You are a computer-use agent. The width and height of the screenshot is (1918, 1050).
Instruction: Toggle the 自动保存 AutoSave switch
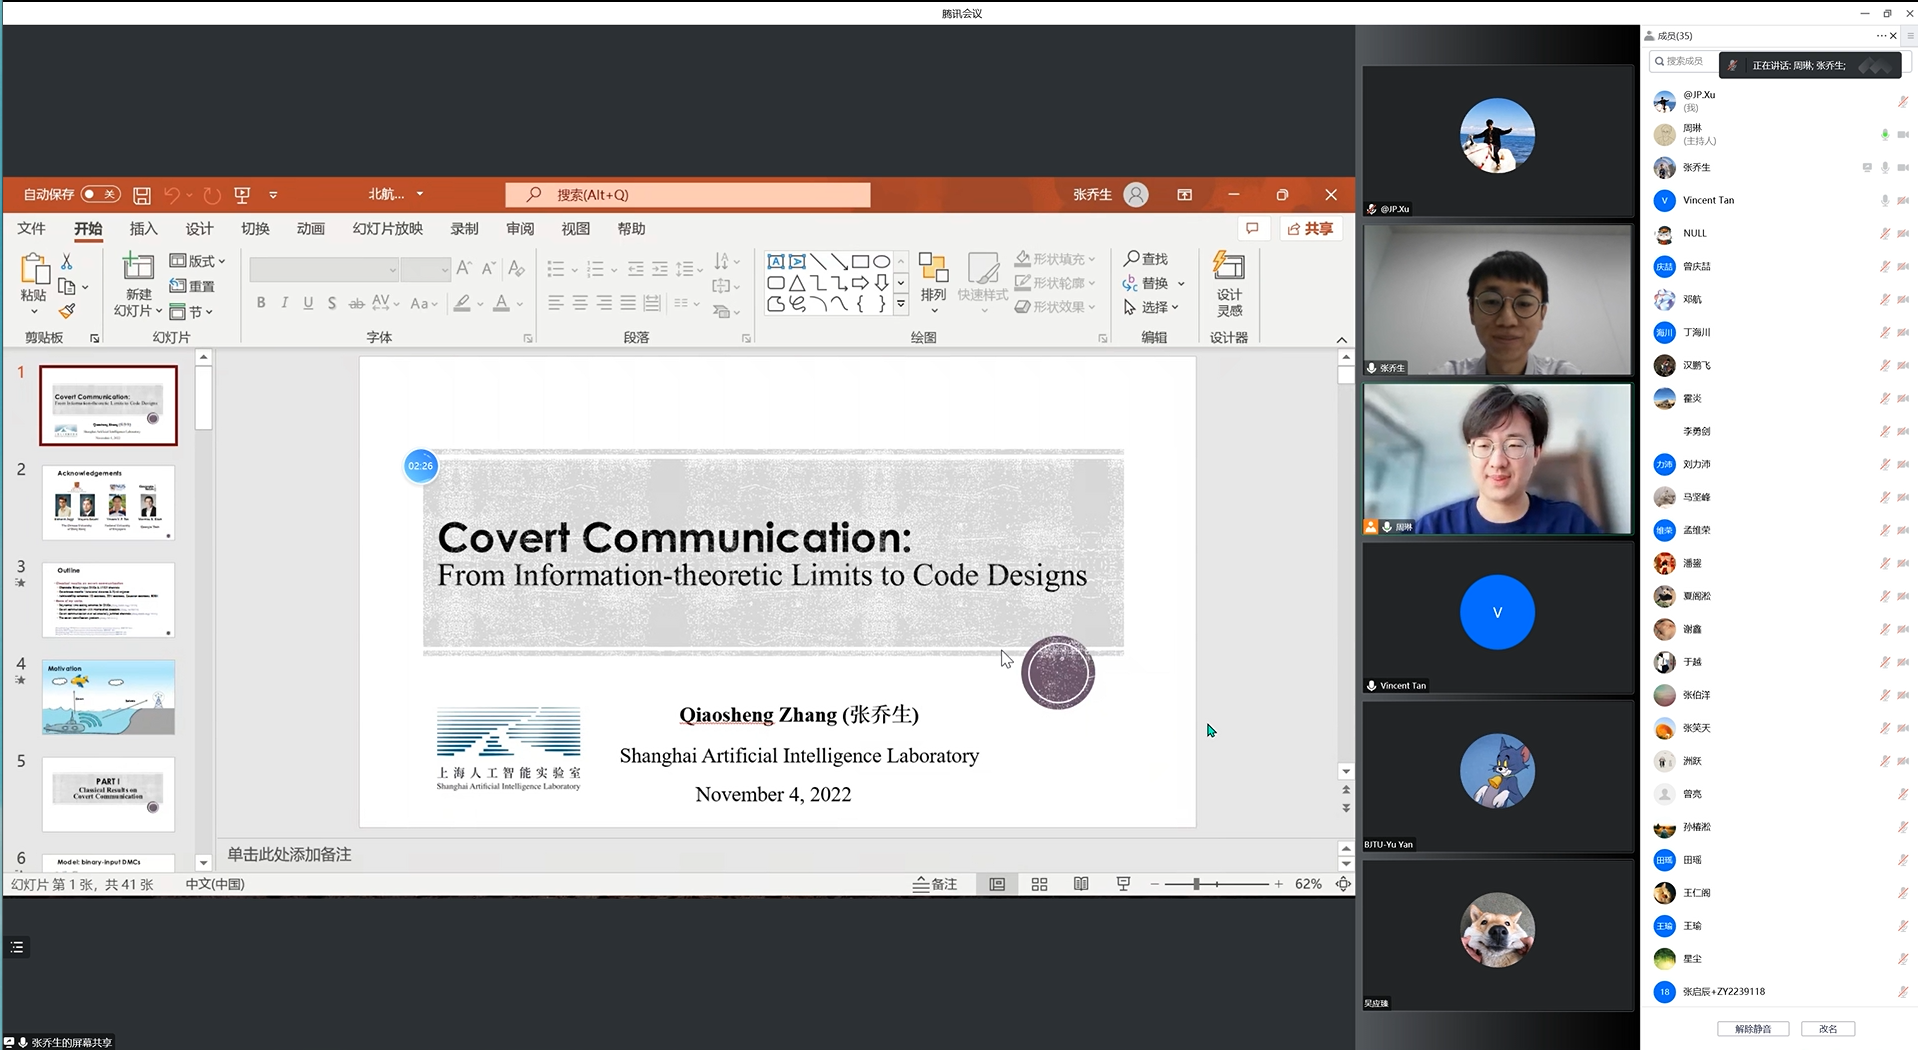(100, 195)
